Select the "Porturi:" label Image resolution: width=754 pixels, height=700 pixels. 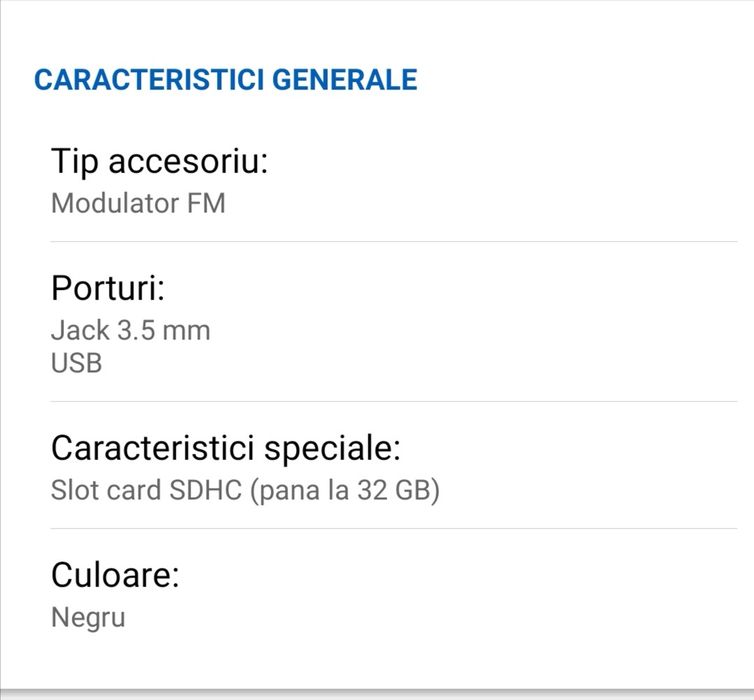coord(107,289)
